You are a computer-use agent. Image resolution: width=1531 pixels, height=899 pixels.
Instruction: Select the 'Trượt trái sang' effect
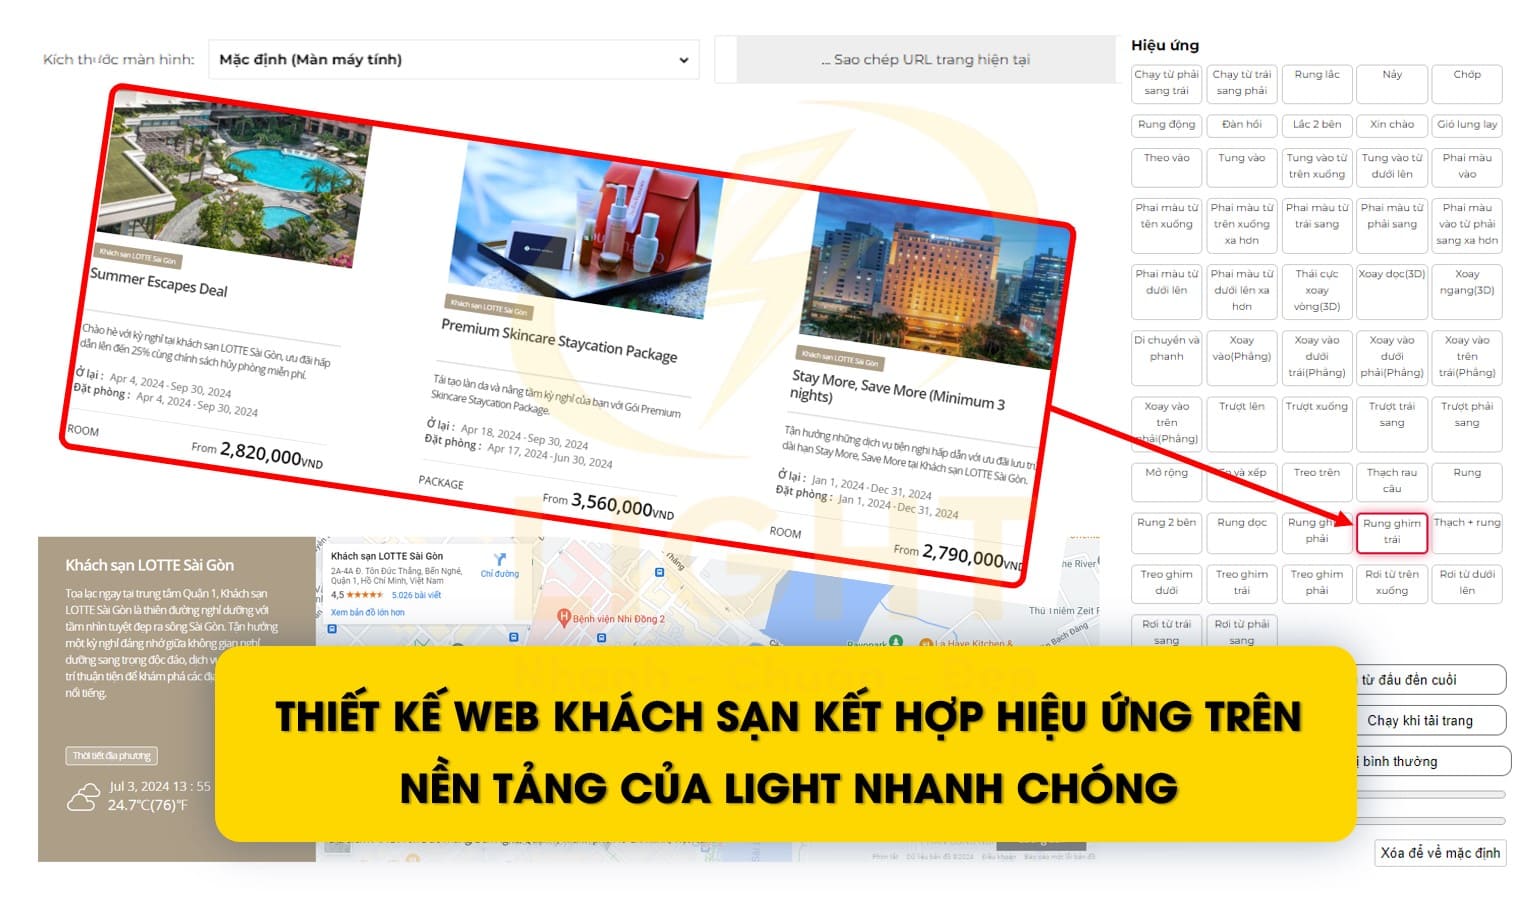(1391, 424)
